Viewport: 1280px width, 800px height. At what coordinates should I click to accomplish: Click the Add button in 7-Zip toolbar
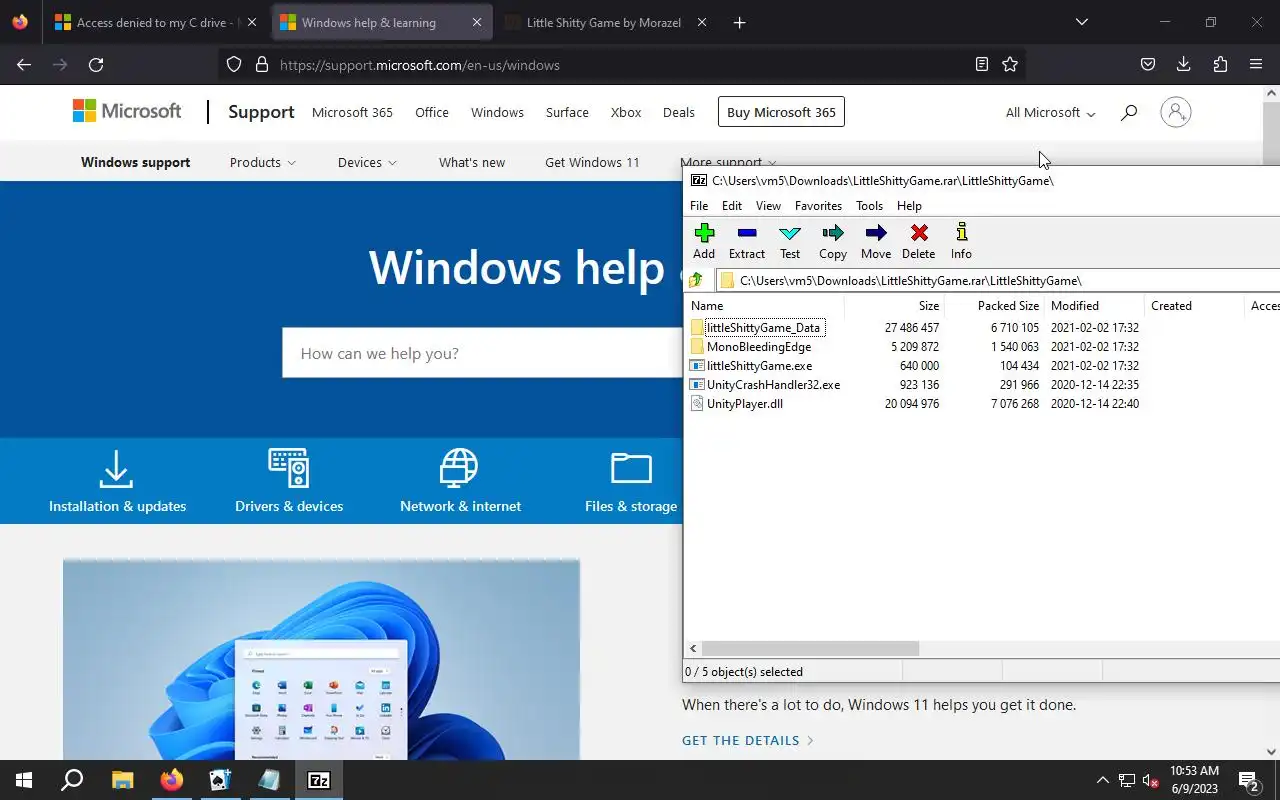[x=704, y=241]
